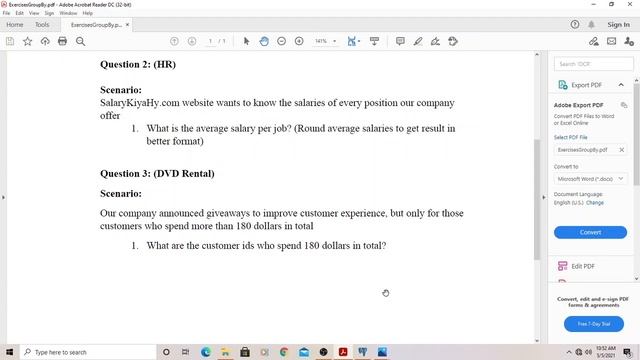The image size is (640, 360).
Task: Open the Help menu
Action: point(87,13)
